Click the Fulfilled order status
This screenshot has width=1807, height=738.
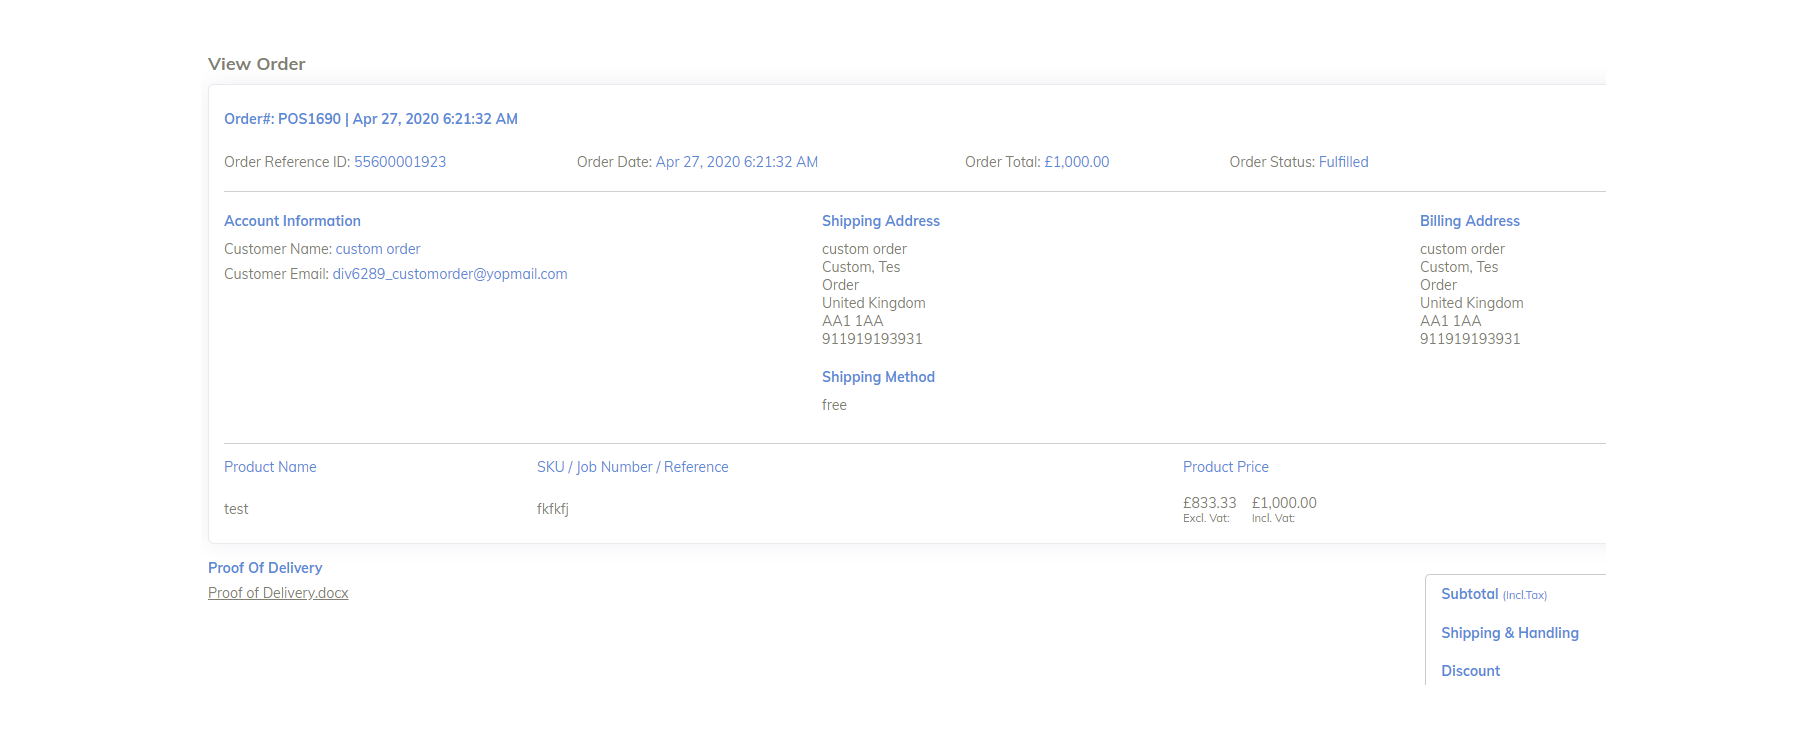click(1343, 162)
